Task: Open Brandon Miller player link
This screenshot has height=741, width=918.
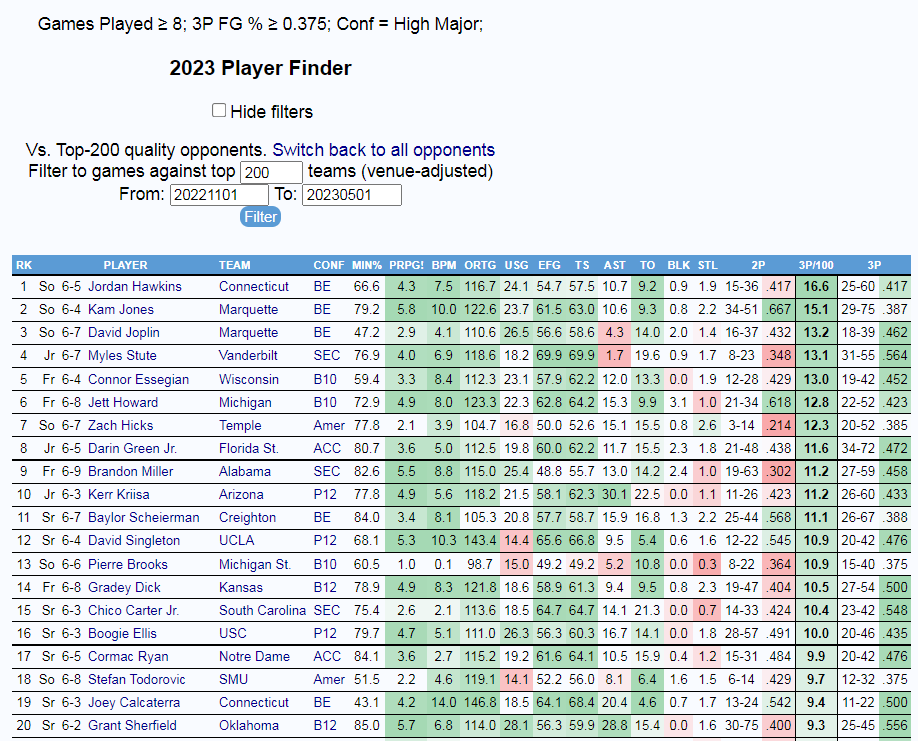Action: [131, 471]
